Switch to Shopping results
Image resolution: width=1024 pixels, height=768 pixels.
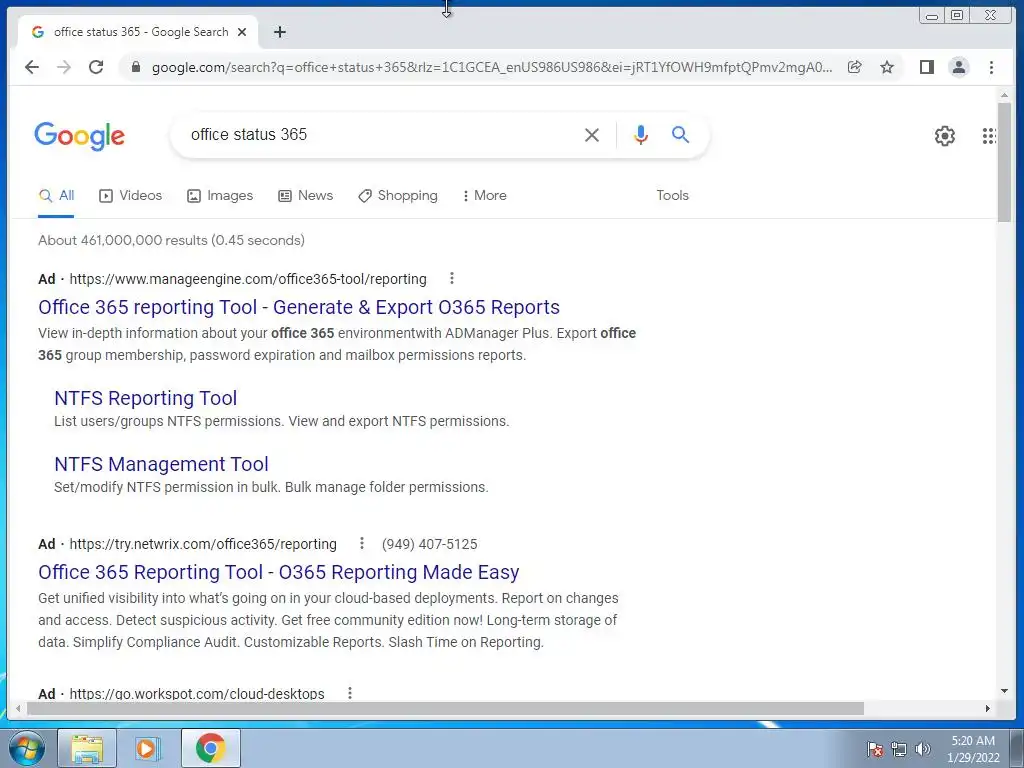click(398, 195)
